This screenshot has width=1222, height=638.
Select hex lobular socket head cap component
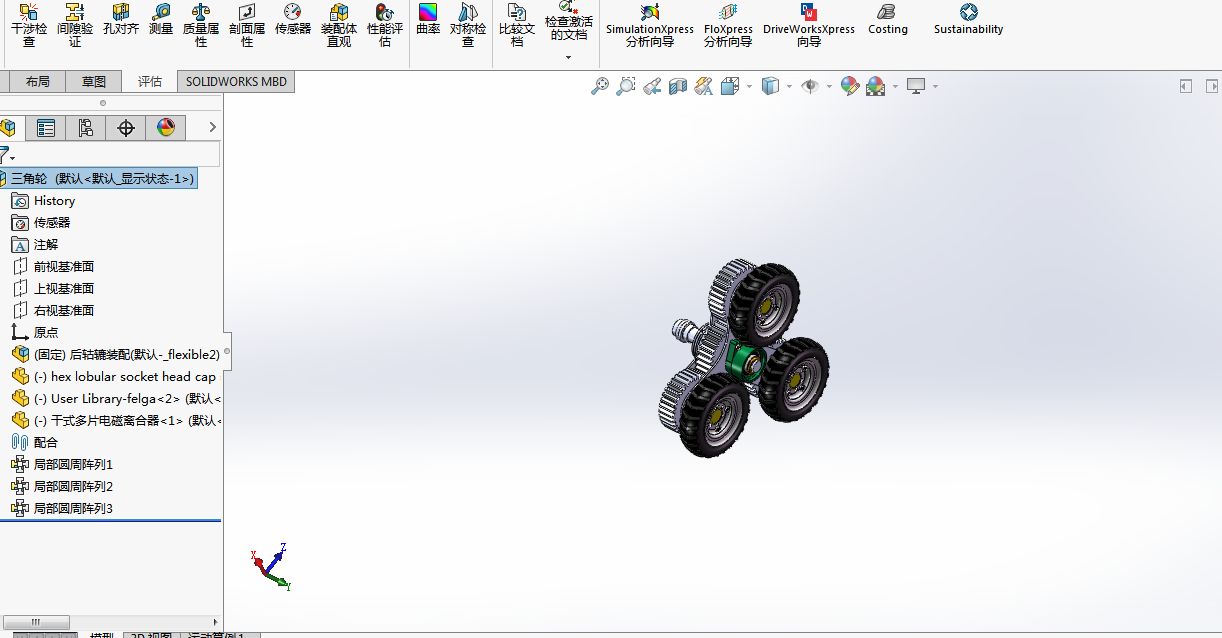(x=114, y=377)
